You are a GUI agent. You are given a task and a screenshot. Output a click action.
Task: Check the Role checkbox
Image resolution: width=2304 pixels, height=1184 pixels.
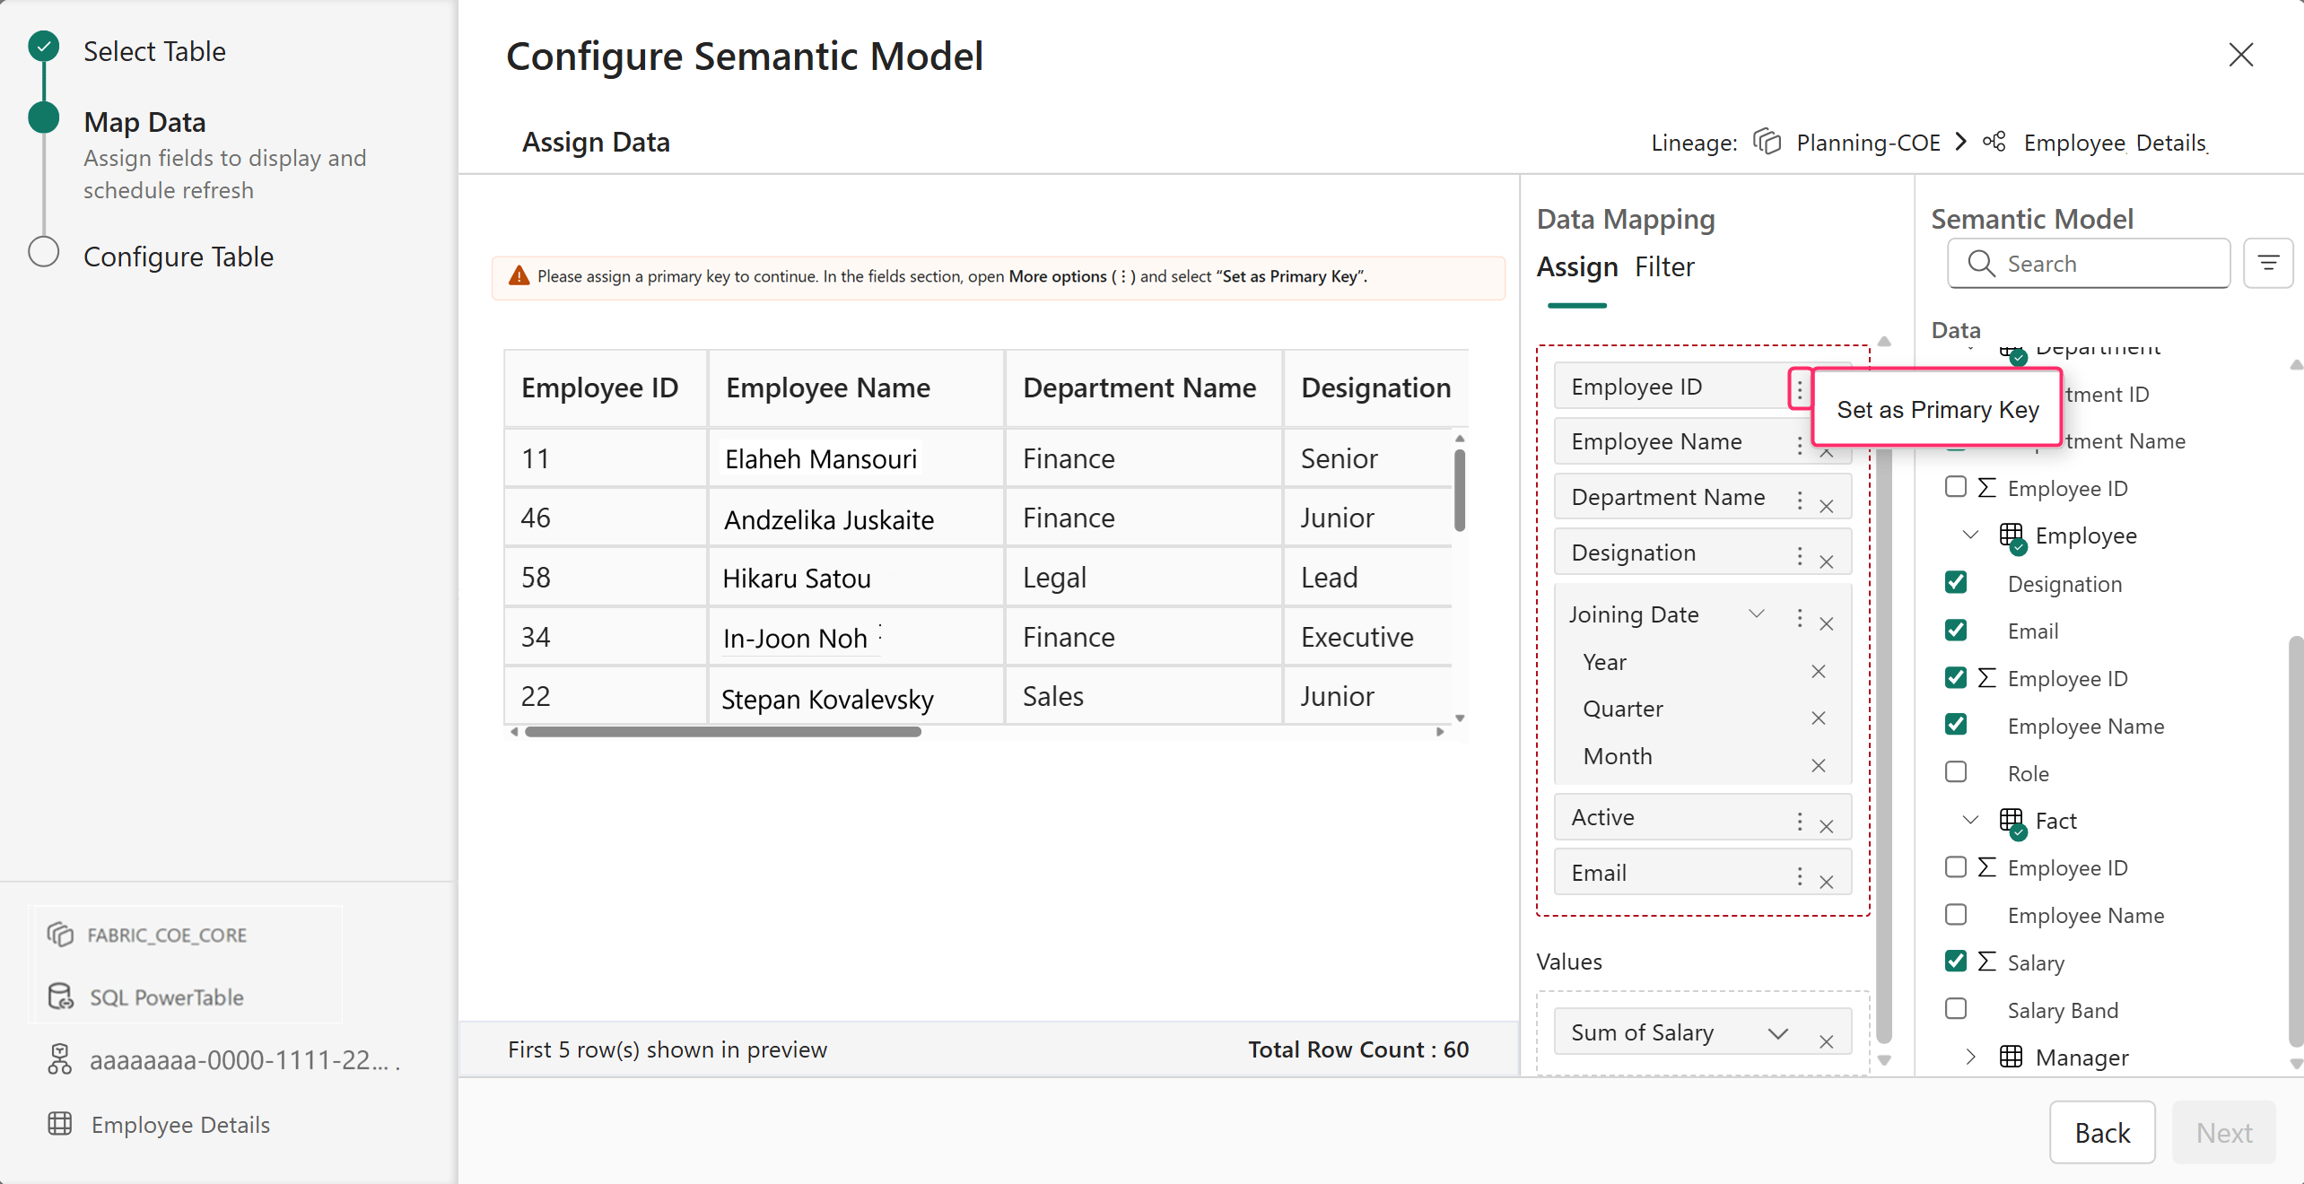1956,772
